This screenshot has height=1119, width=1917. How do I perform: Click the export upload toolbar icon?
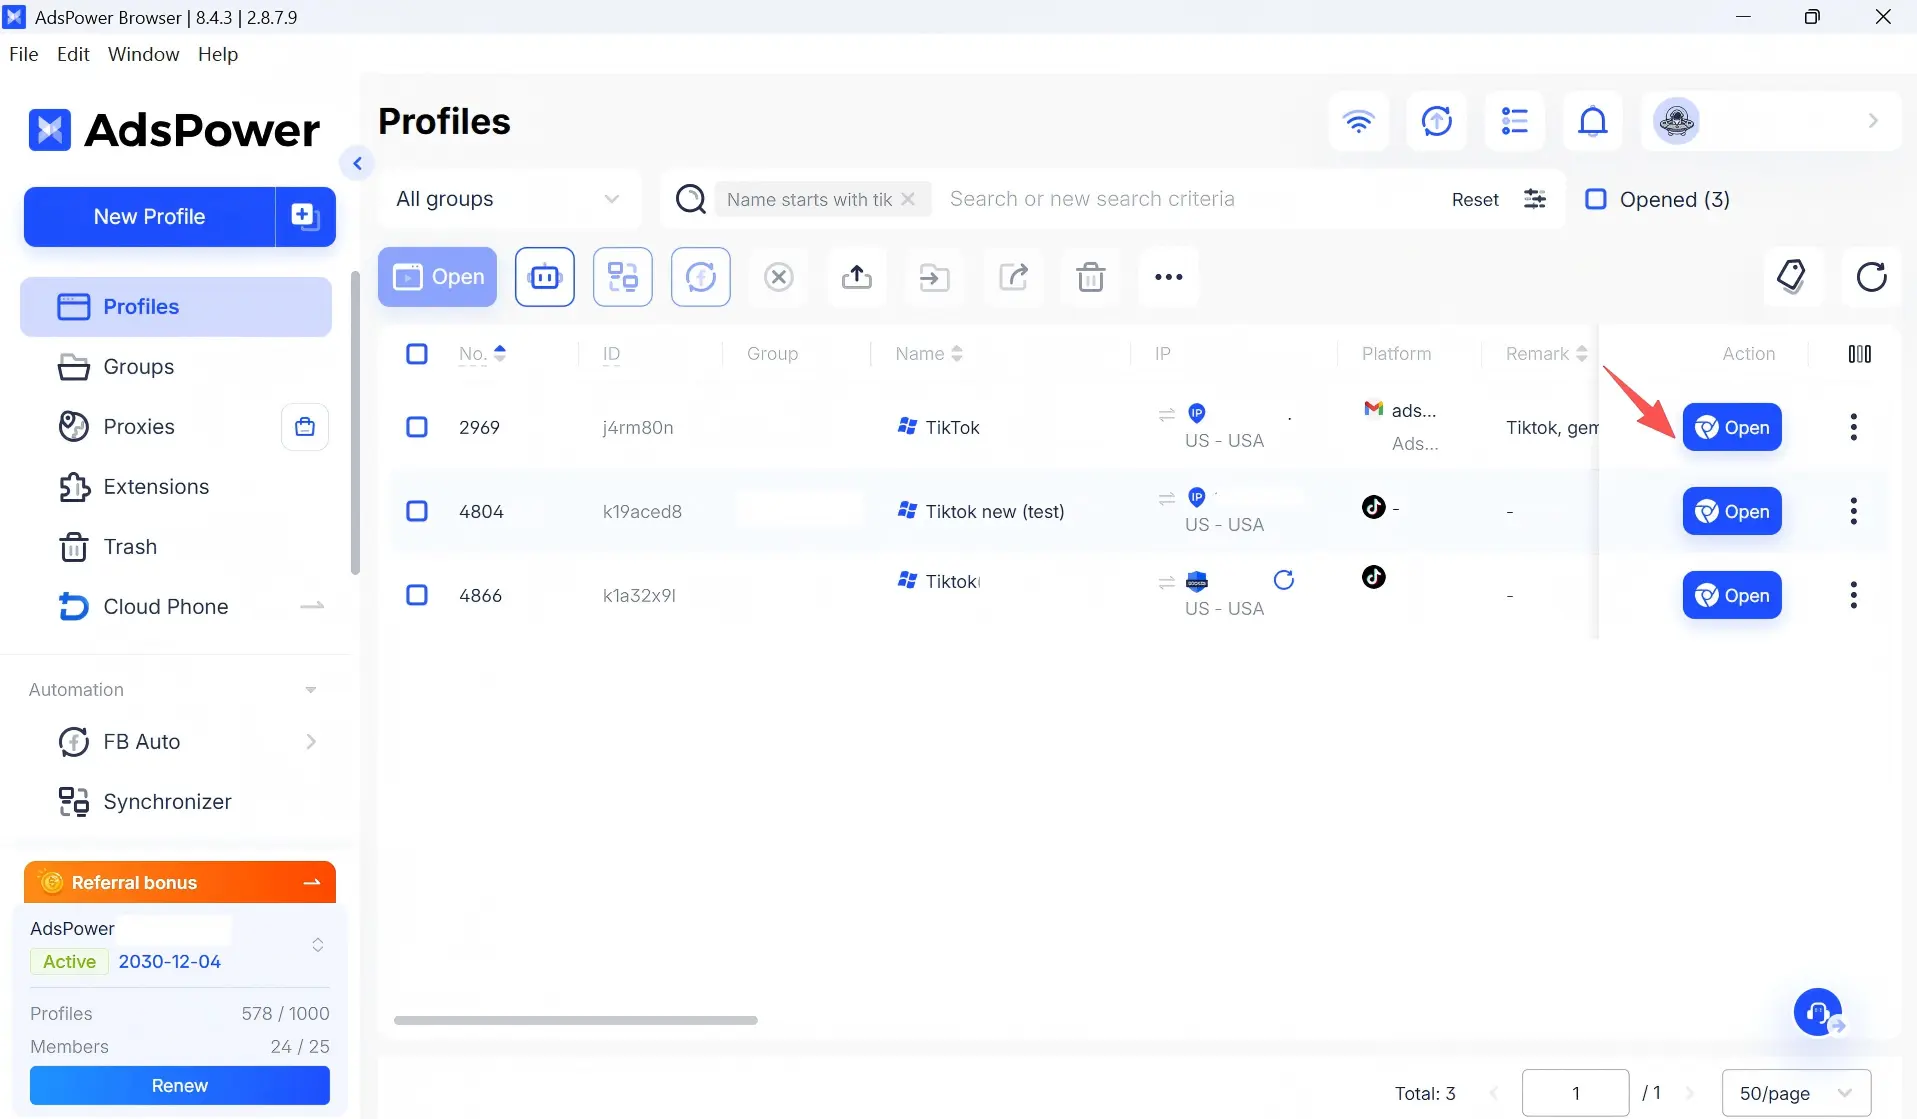click(x=857, y=277)
